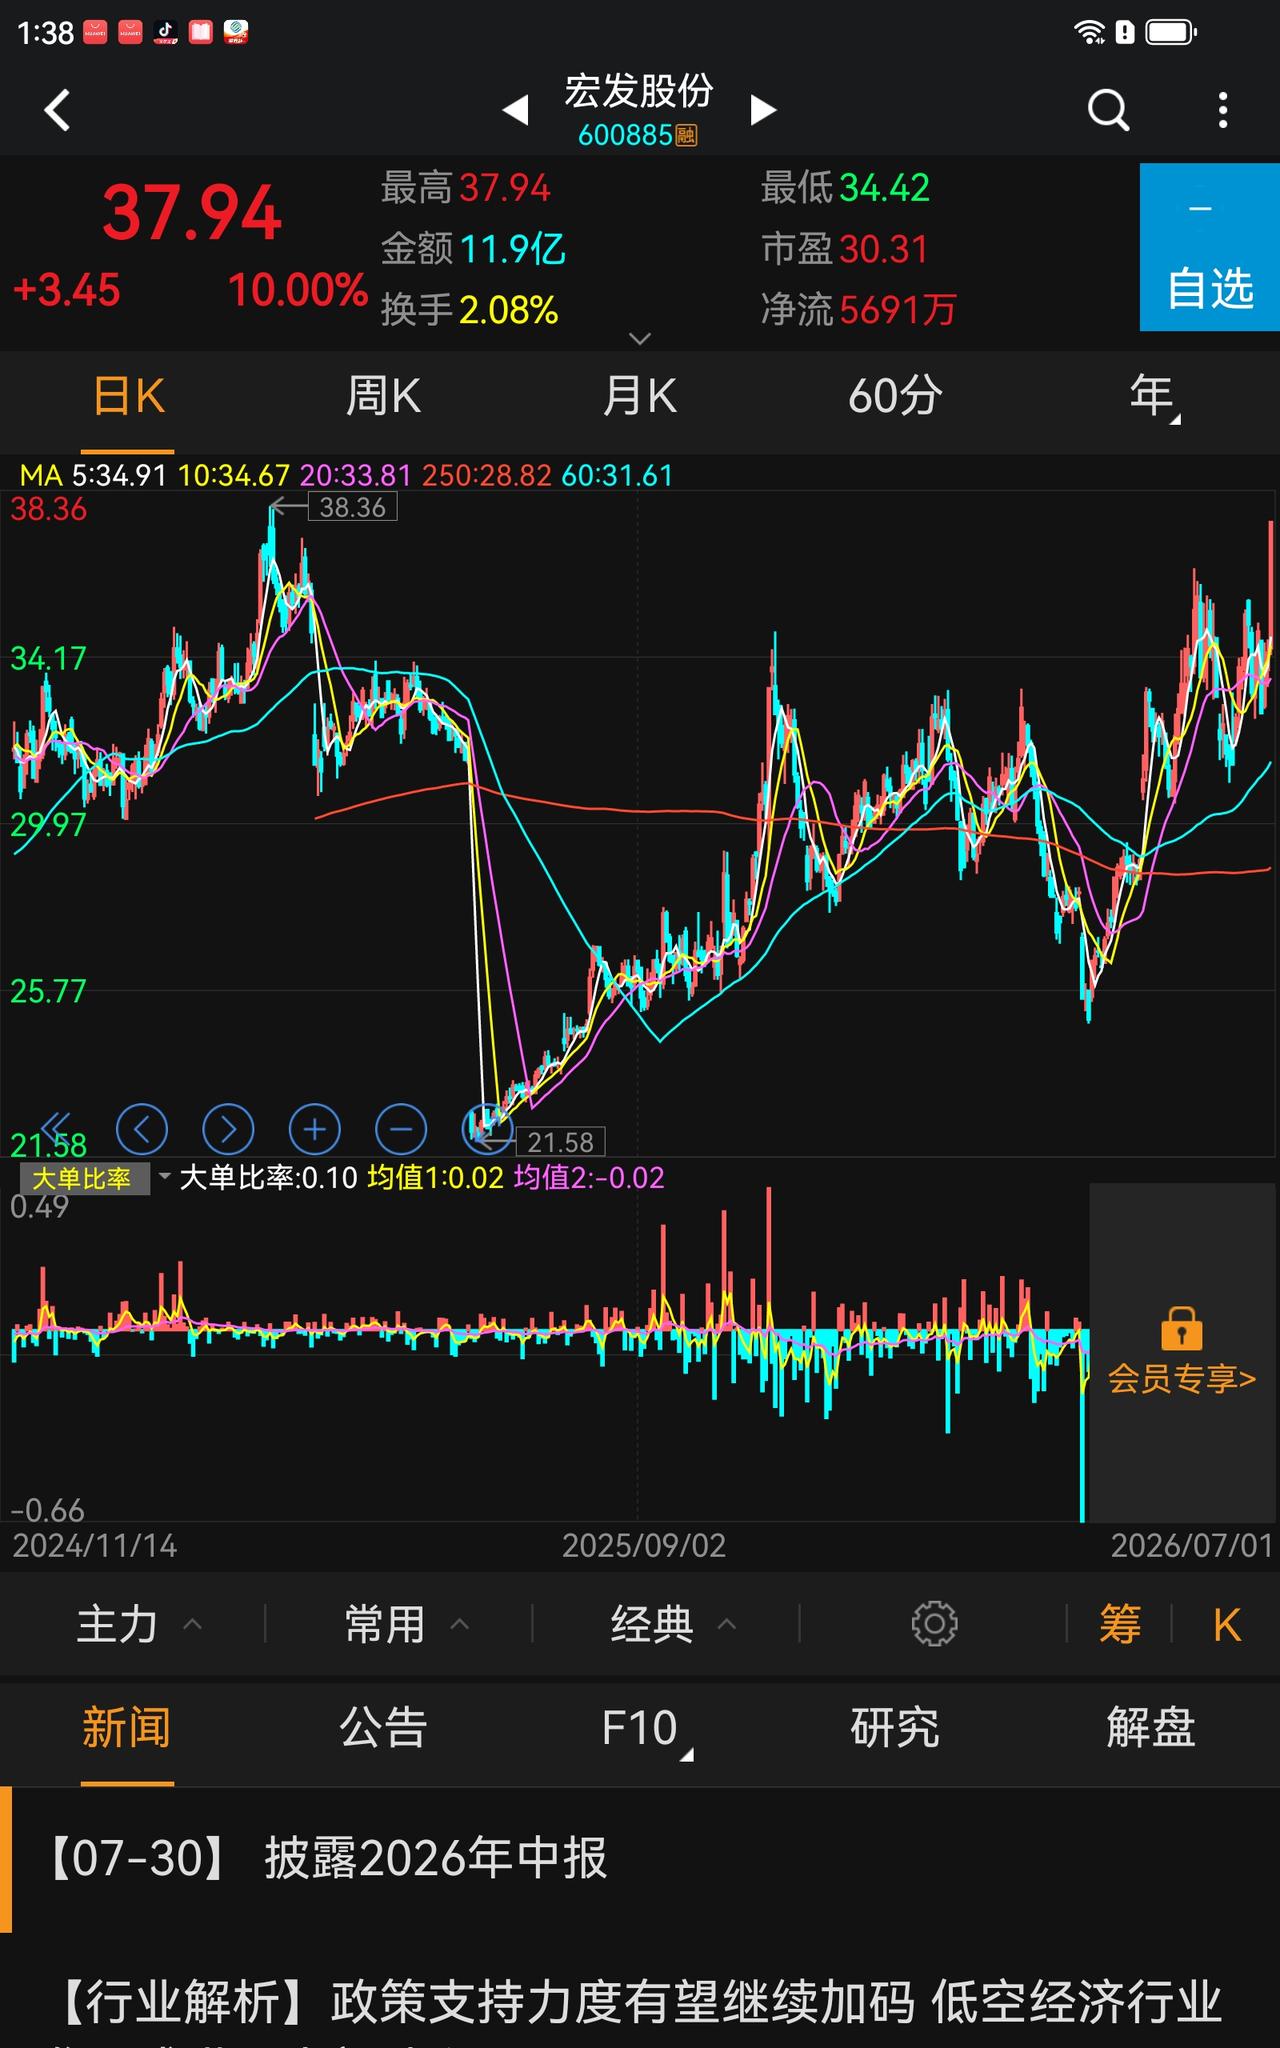Viewport: 1280px width, 2048px height.
Task: Expand the 主力 indicator menu
Action: 140,1624
